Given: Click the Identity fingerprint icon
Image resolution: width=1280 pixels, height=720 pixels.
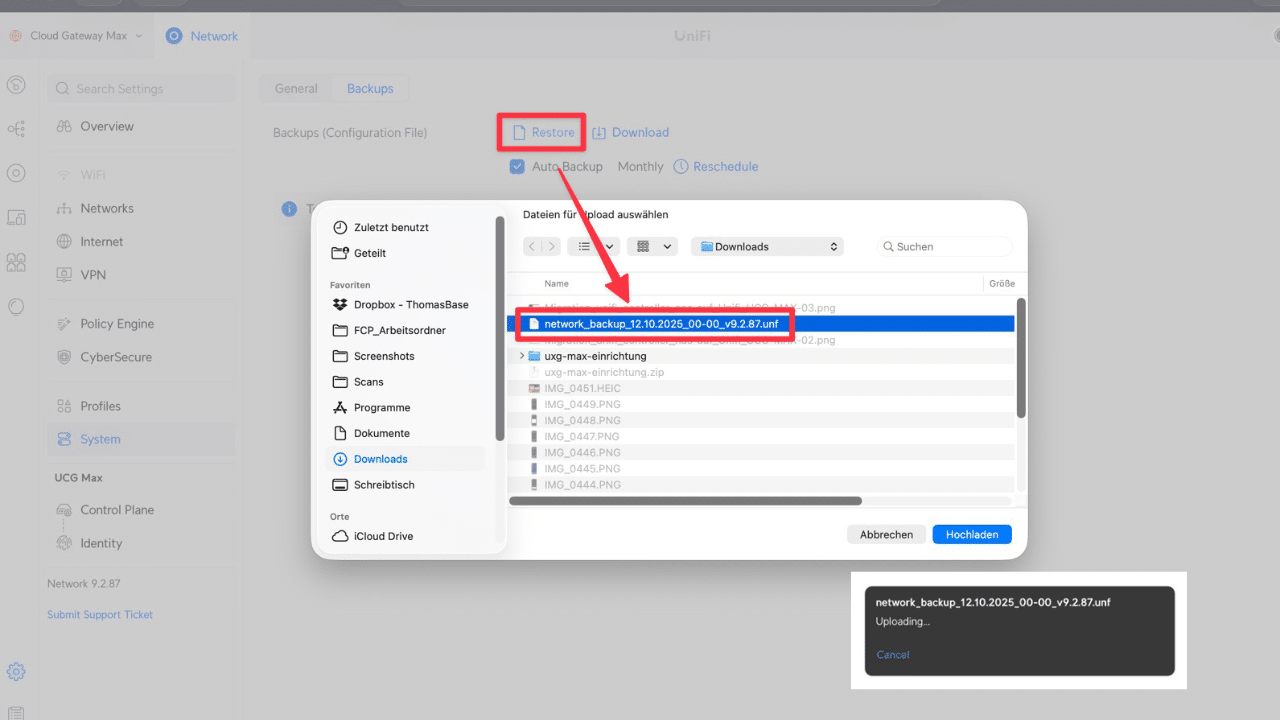Looking at the screenshot, I should coord(64,543).
